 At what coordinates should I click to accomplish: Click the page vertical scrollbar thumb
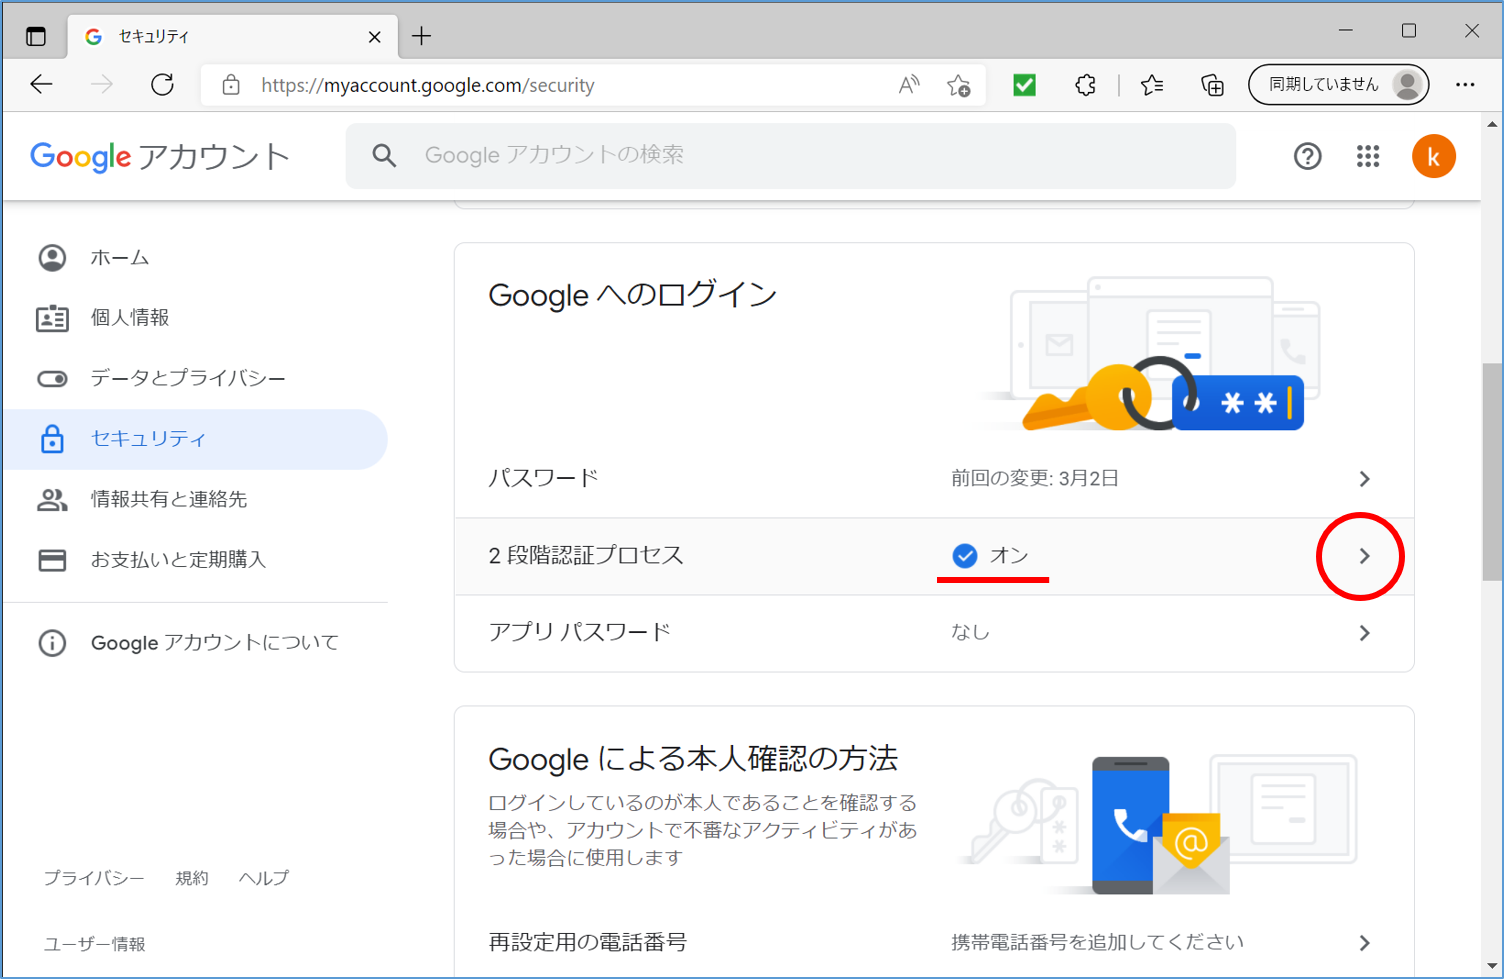(x=1492, y=472)
